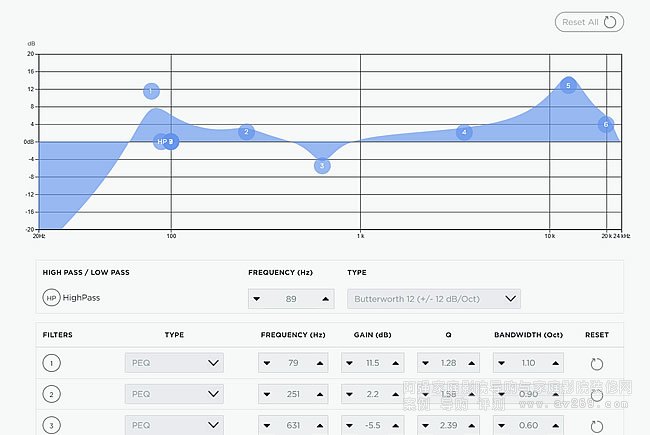Toggle the HighPass HP circle button
Viewport: 650px width, 435px height.
tap(50, 298)
